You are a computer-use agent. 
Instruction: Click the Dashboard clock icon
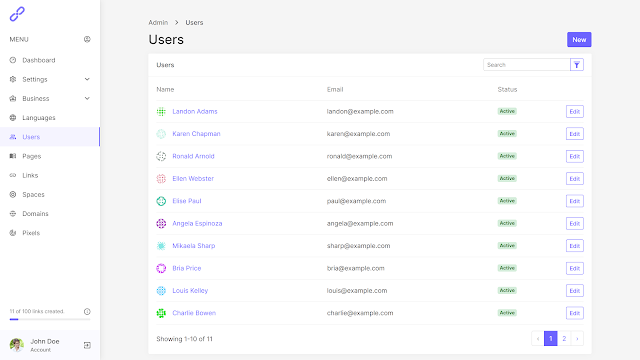coord(13,60)
